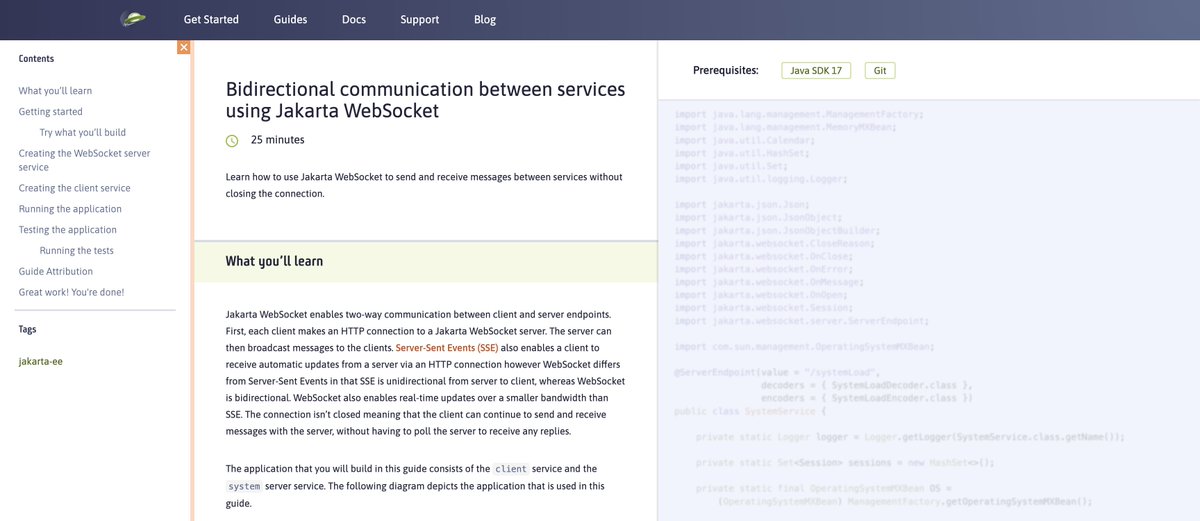Go to Great work! You're done!
The image size is (1200, 521).
pyautogui.click(x=72, y=293)
